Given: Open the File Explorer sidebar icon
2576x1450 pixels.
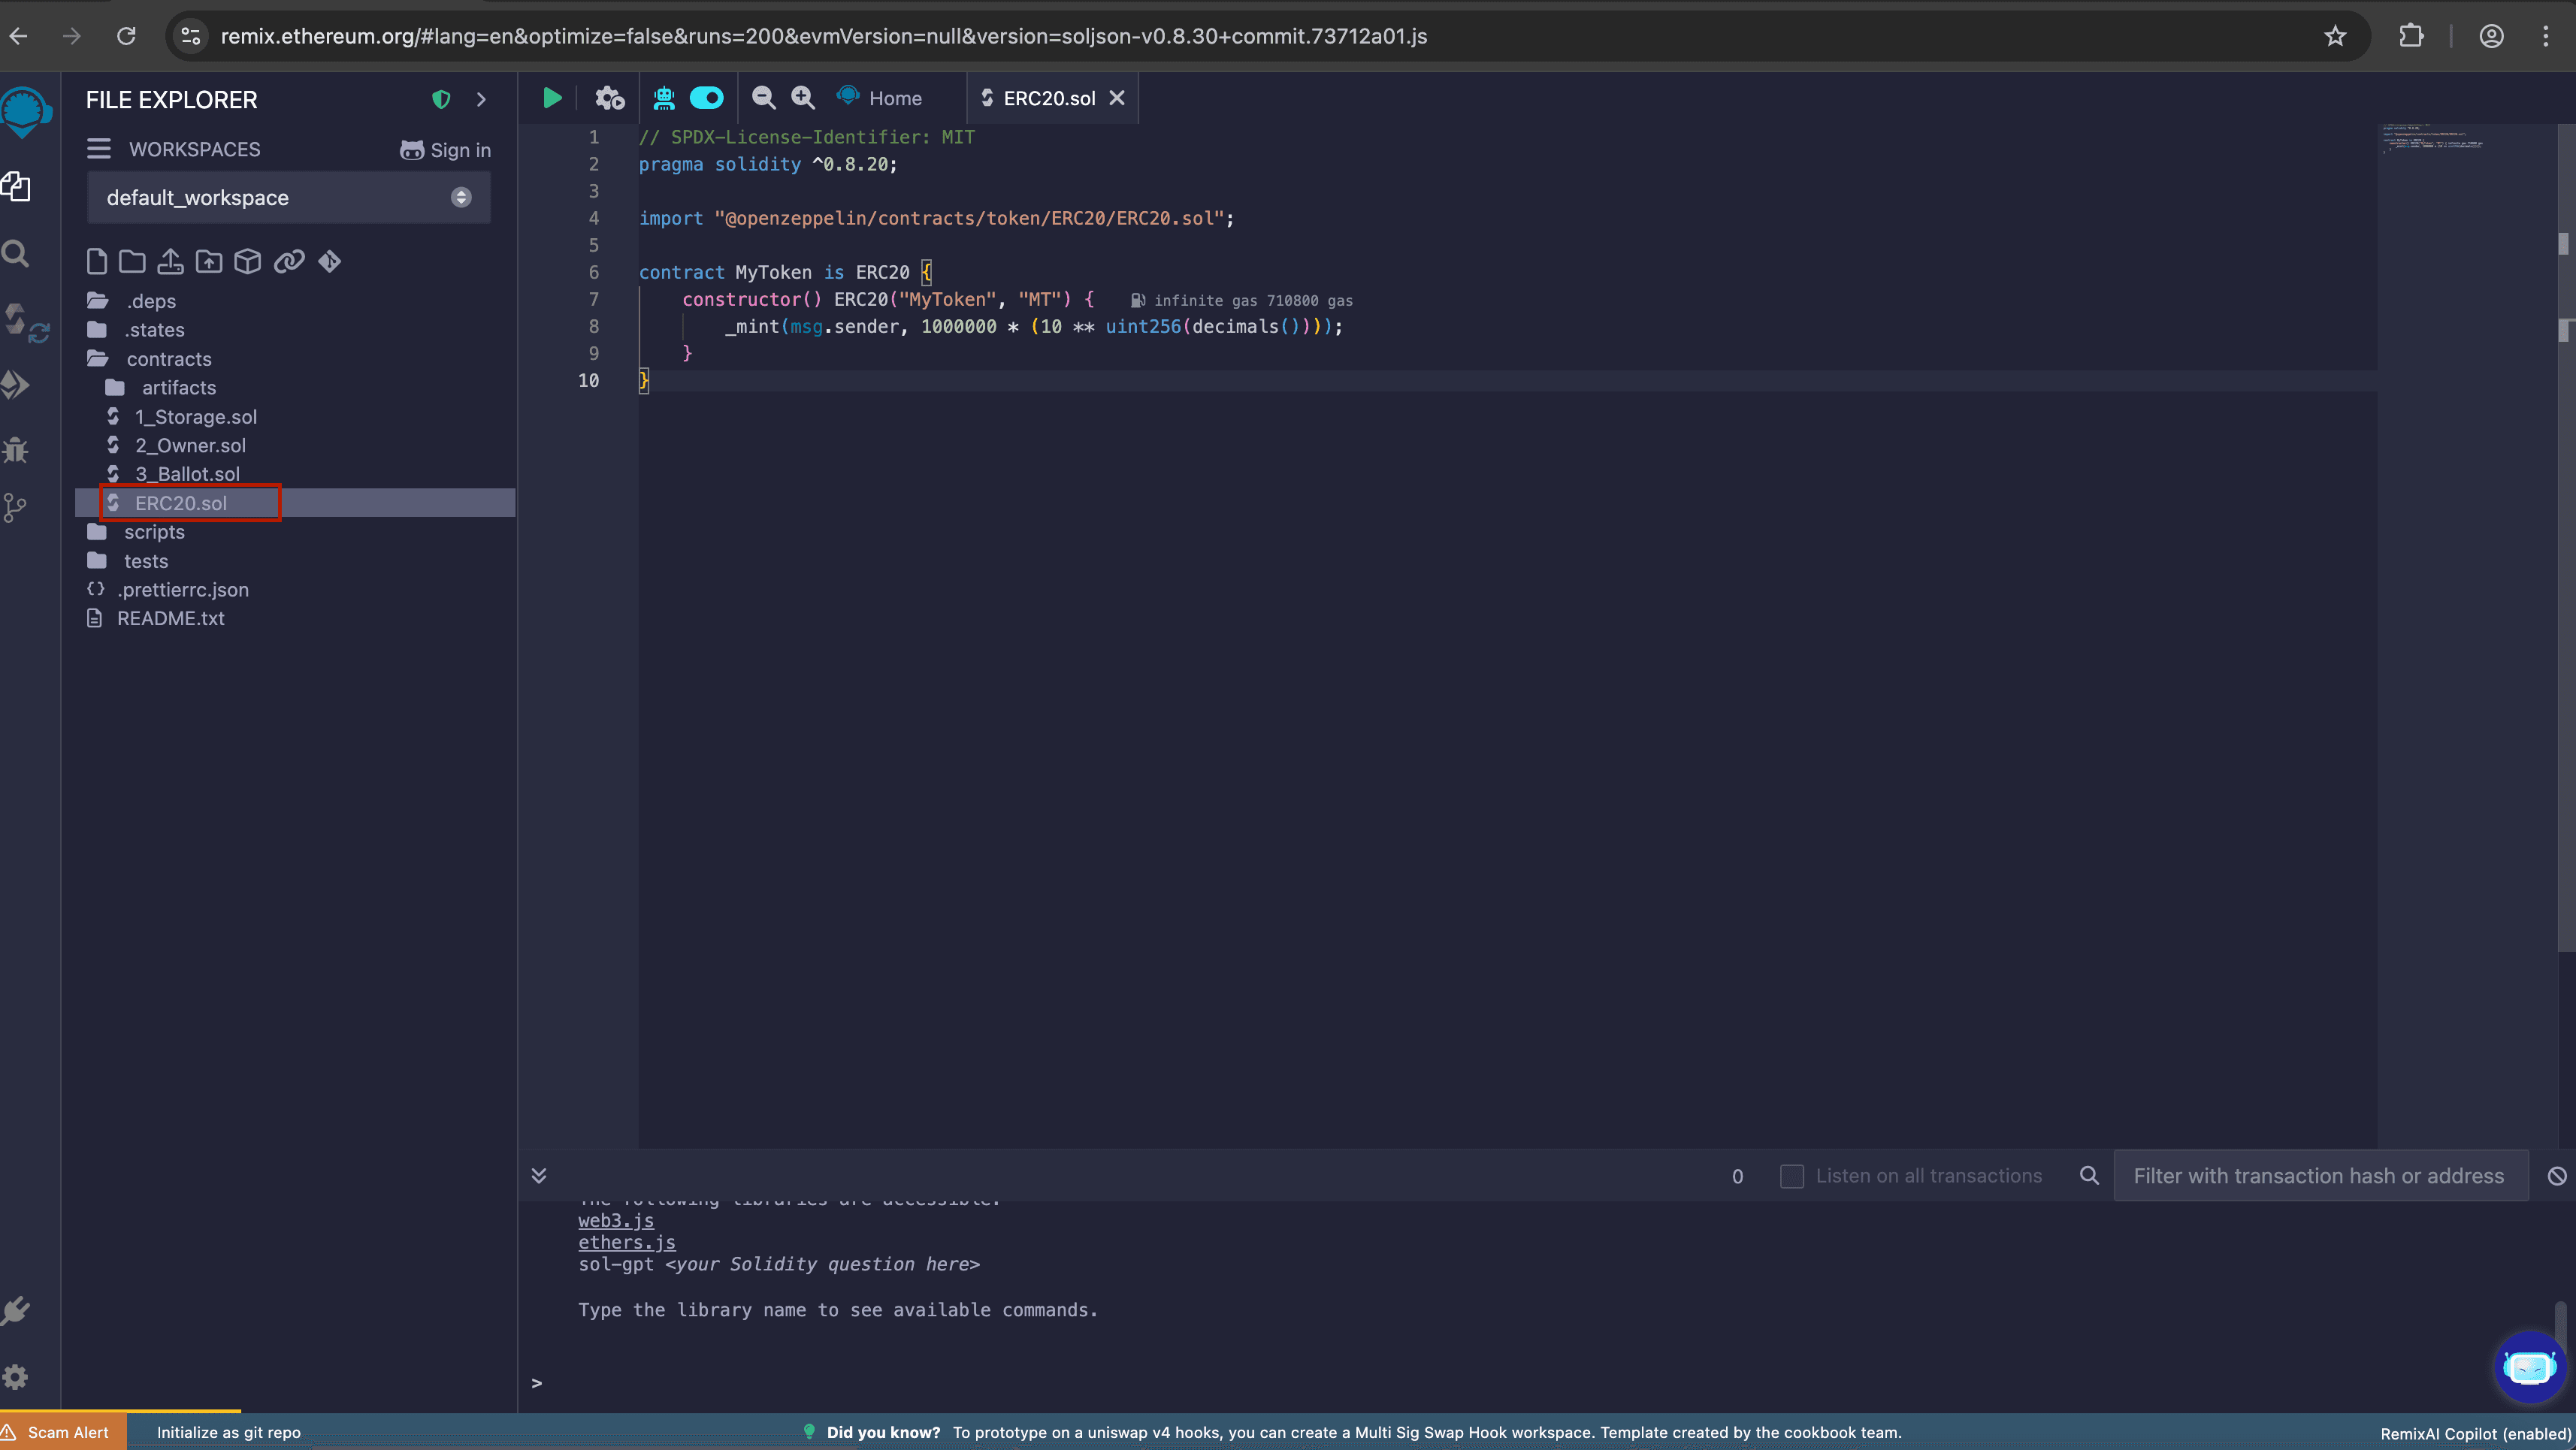Looking at the screenshot, I should [x=17, y=186].
